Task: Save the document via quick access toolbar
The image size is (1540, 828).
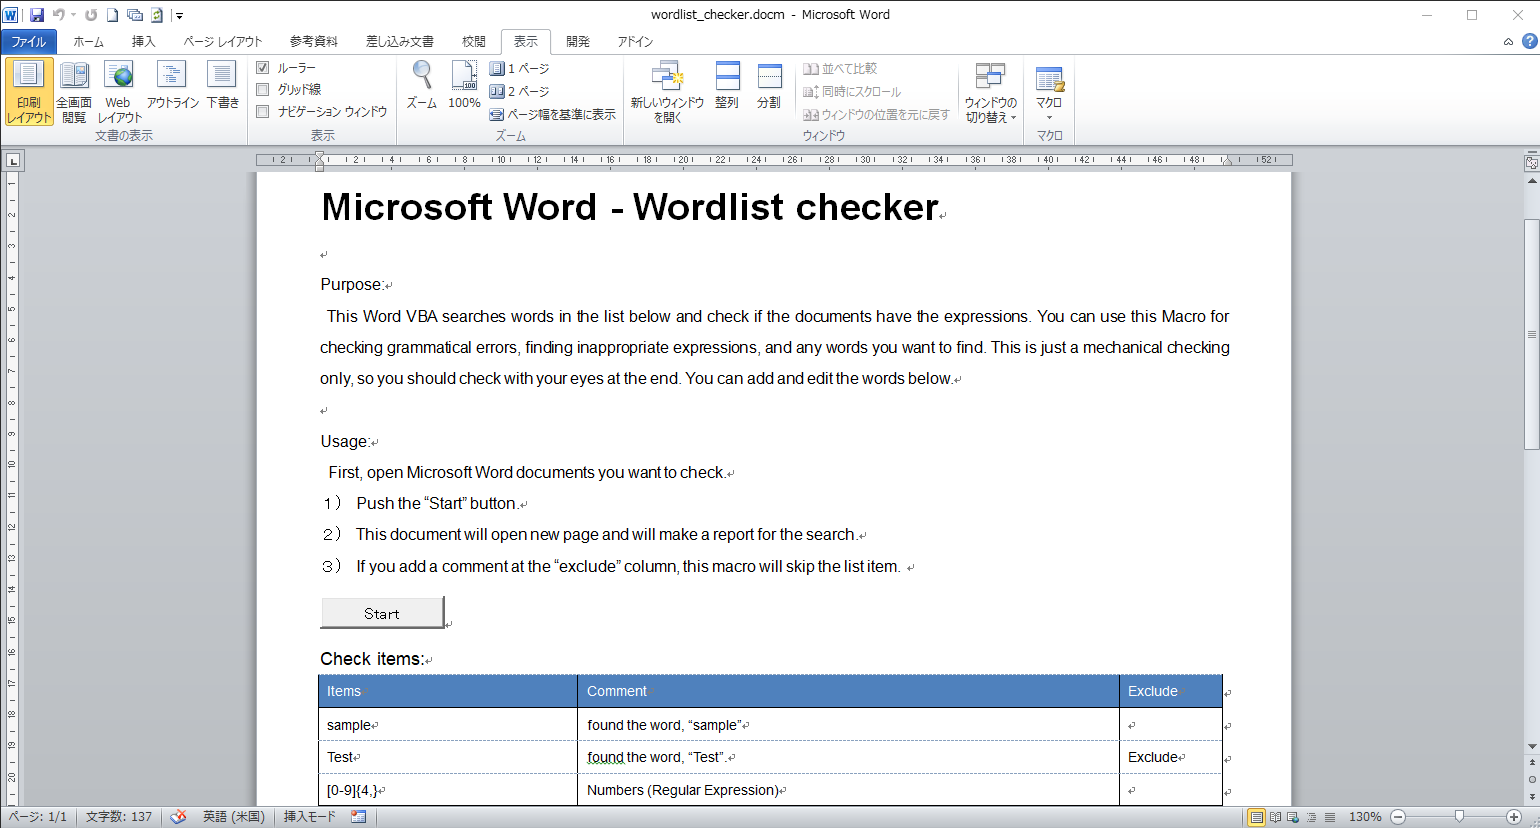Action: click(37, 15)
